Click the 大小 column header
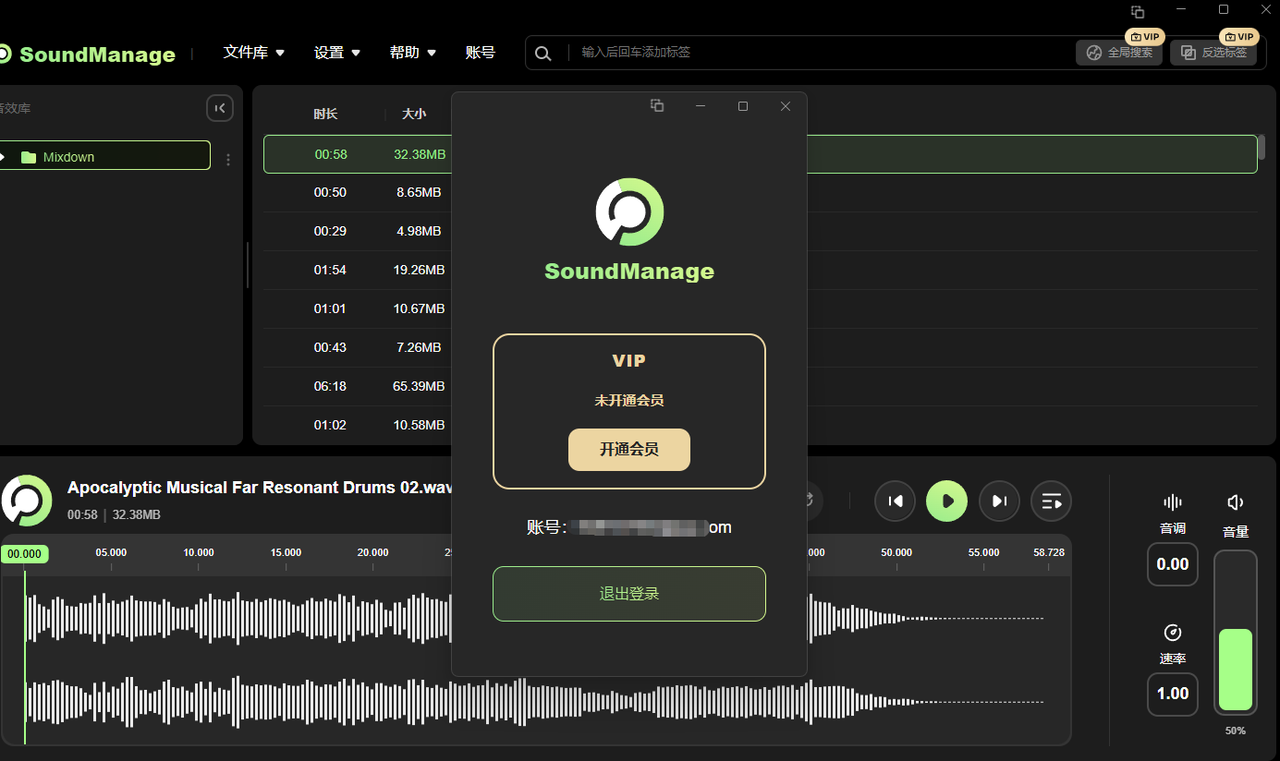Image resolution: width=1280 pixels, height=761 pixels. (414, 114)
